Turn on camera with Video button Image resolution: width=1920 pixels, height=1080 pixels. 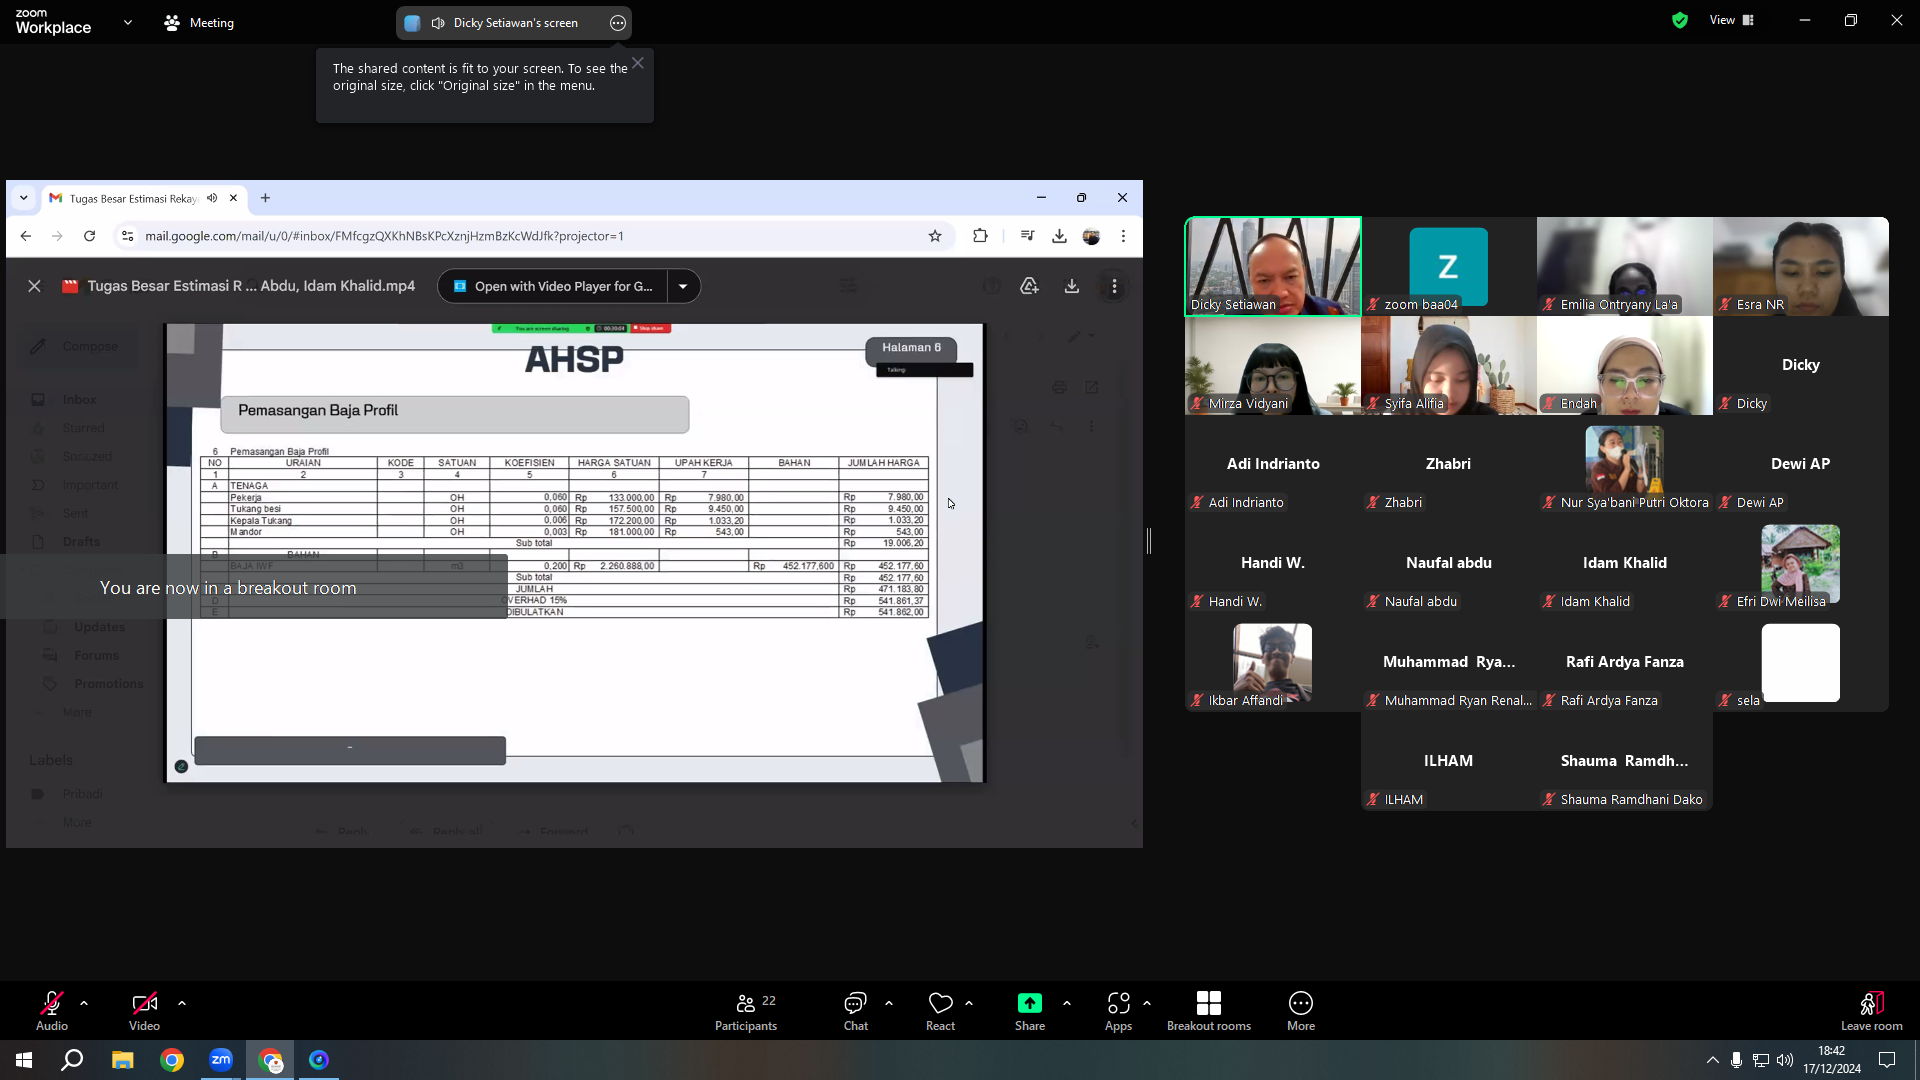(x=144, y=1010)
